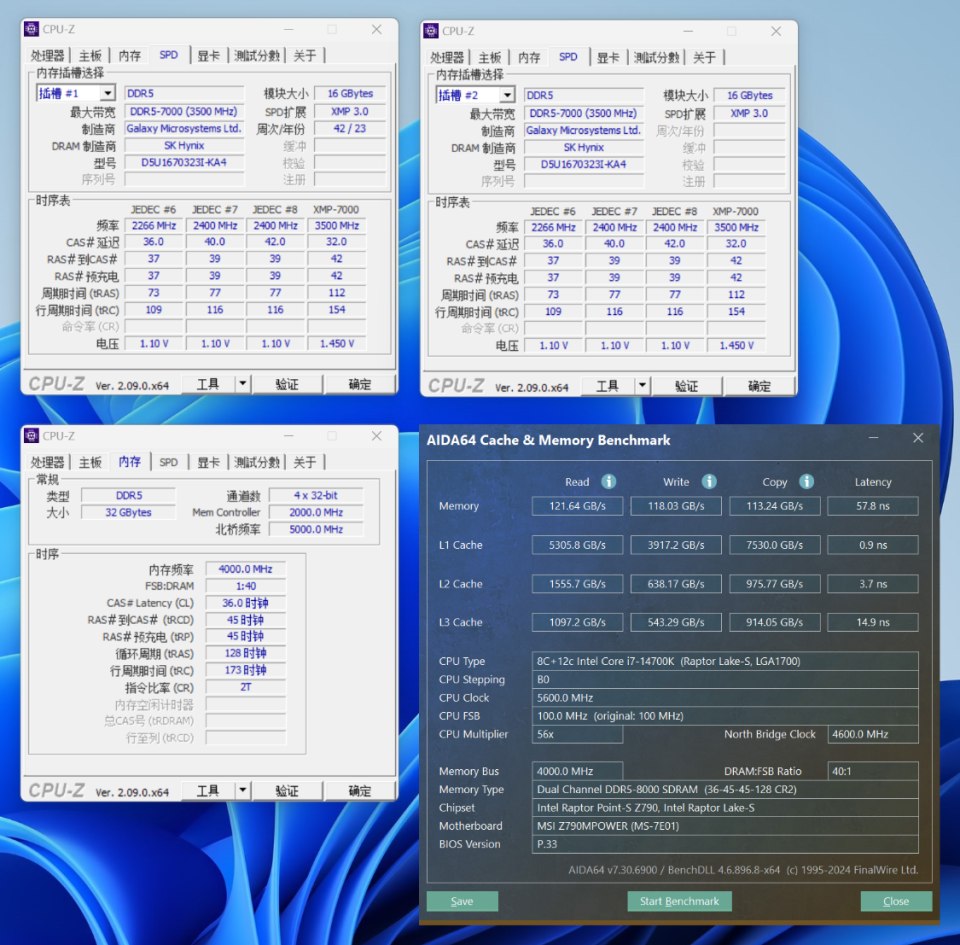Screen dimensions: 960x945
Task: Click the info icon next to Read
Action: (x=609, y=482)
